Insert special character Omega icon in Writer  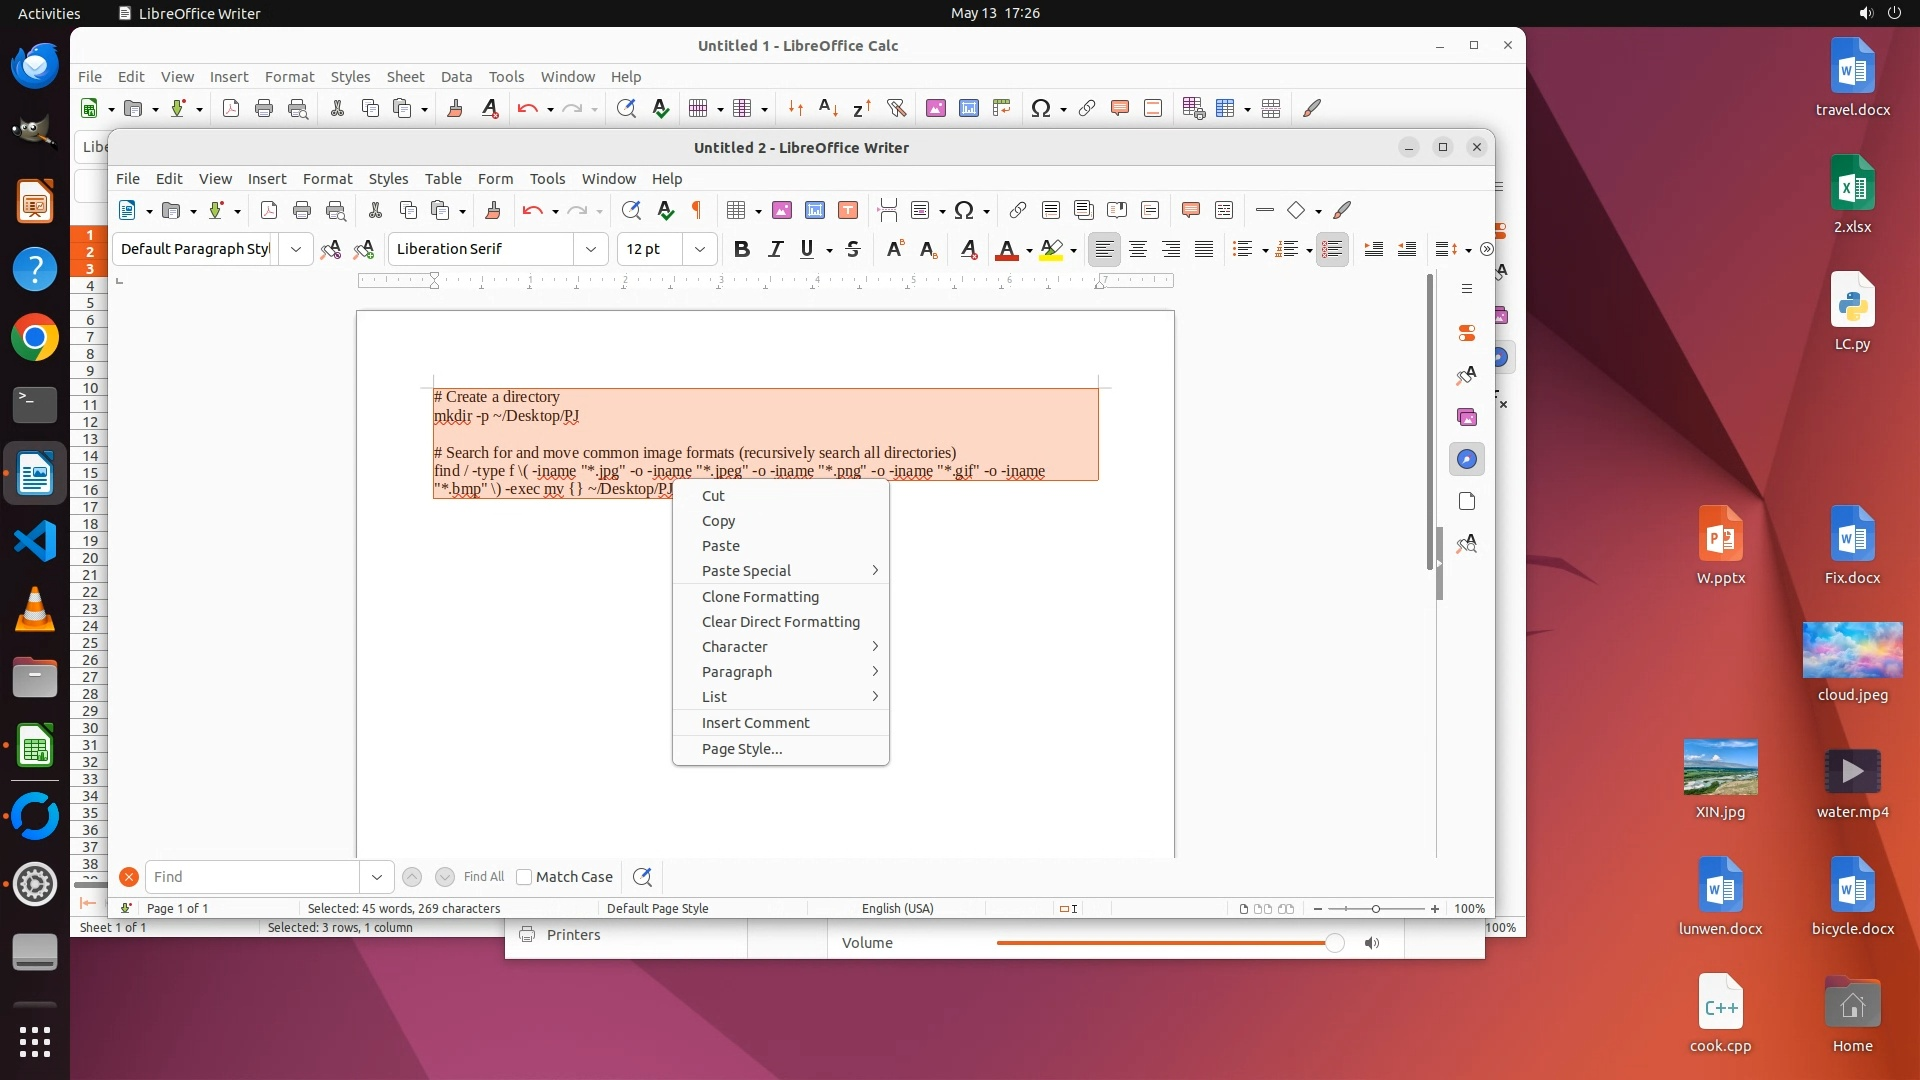tap(963, 210)
